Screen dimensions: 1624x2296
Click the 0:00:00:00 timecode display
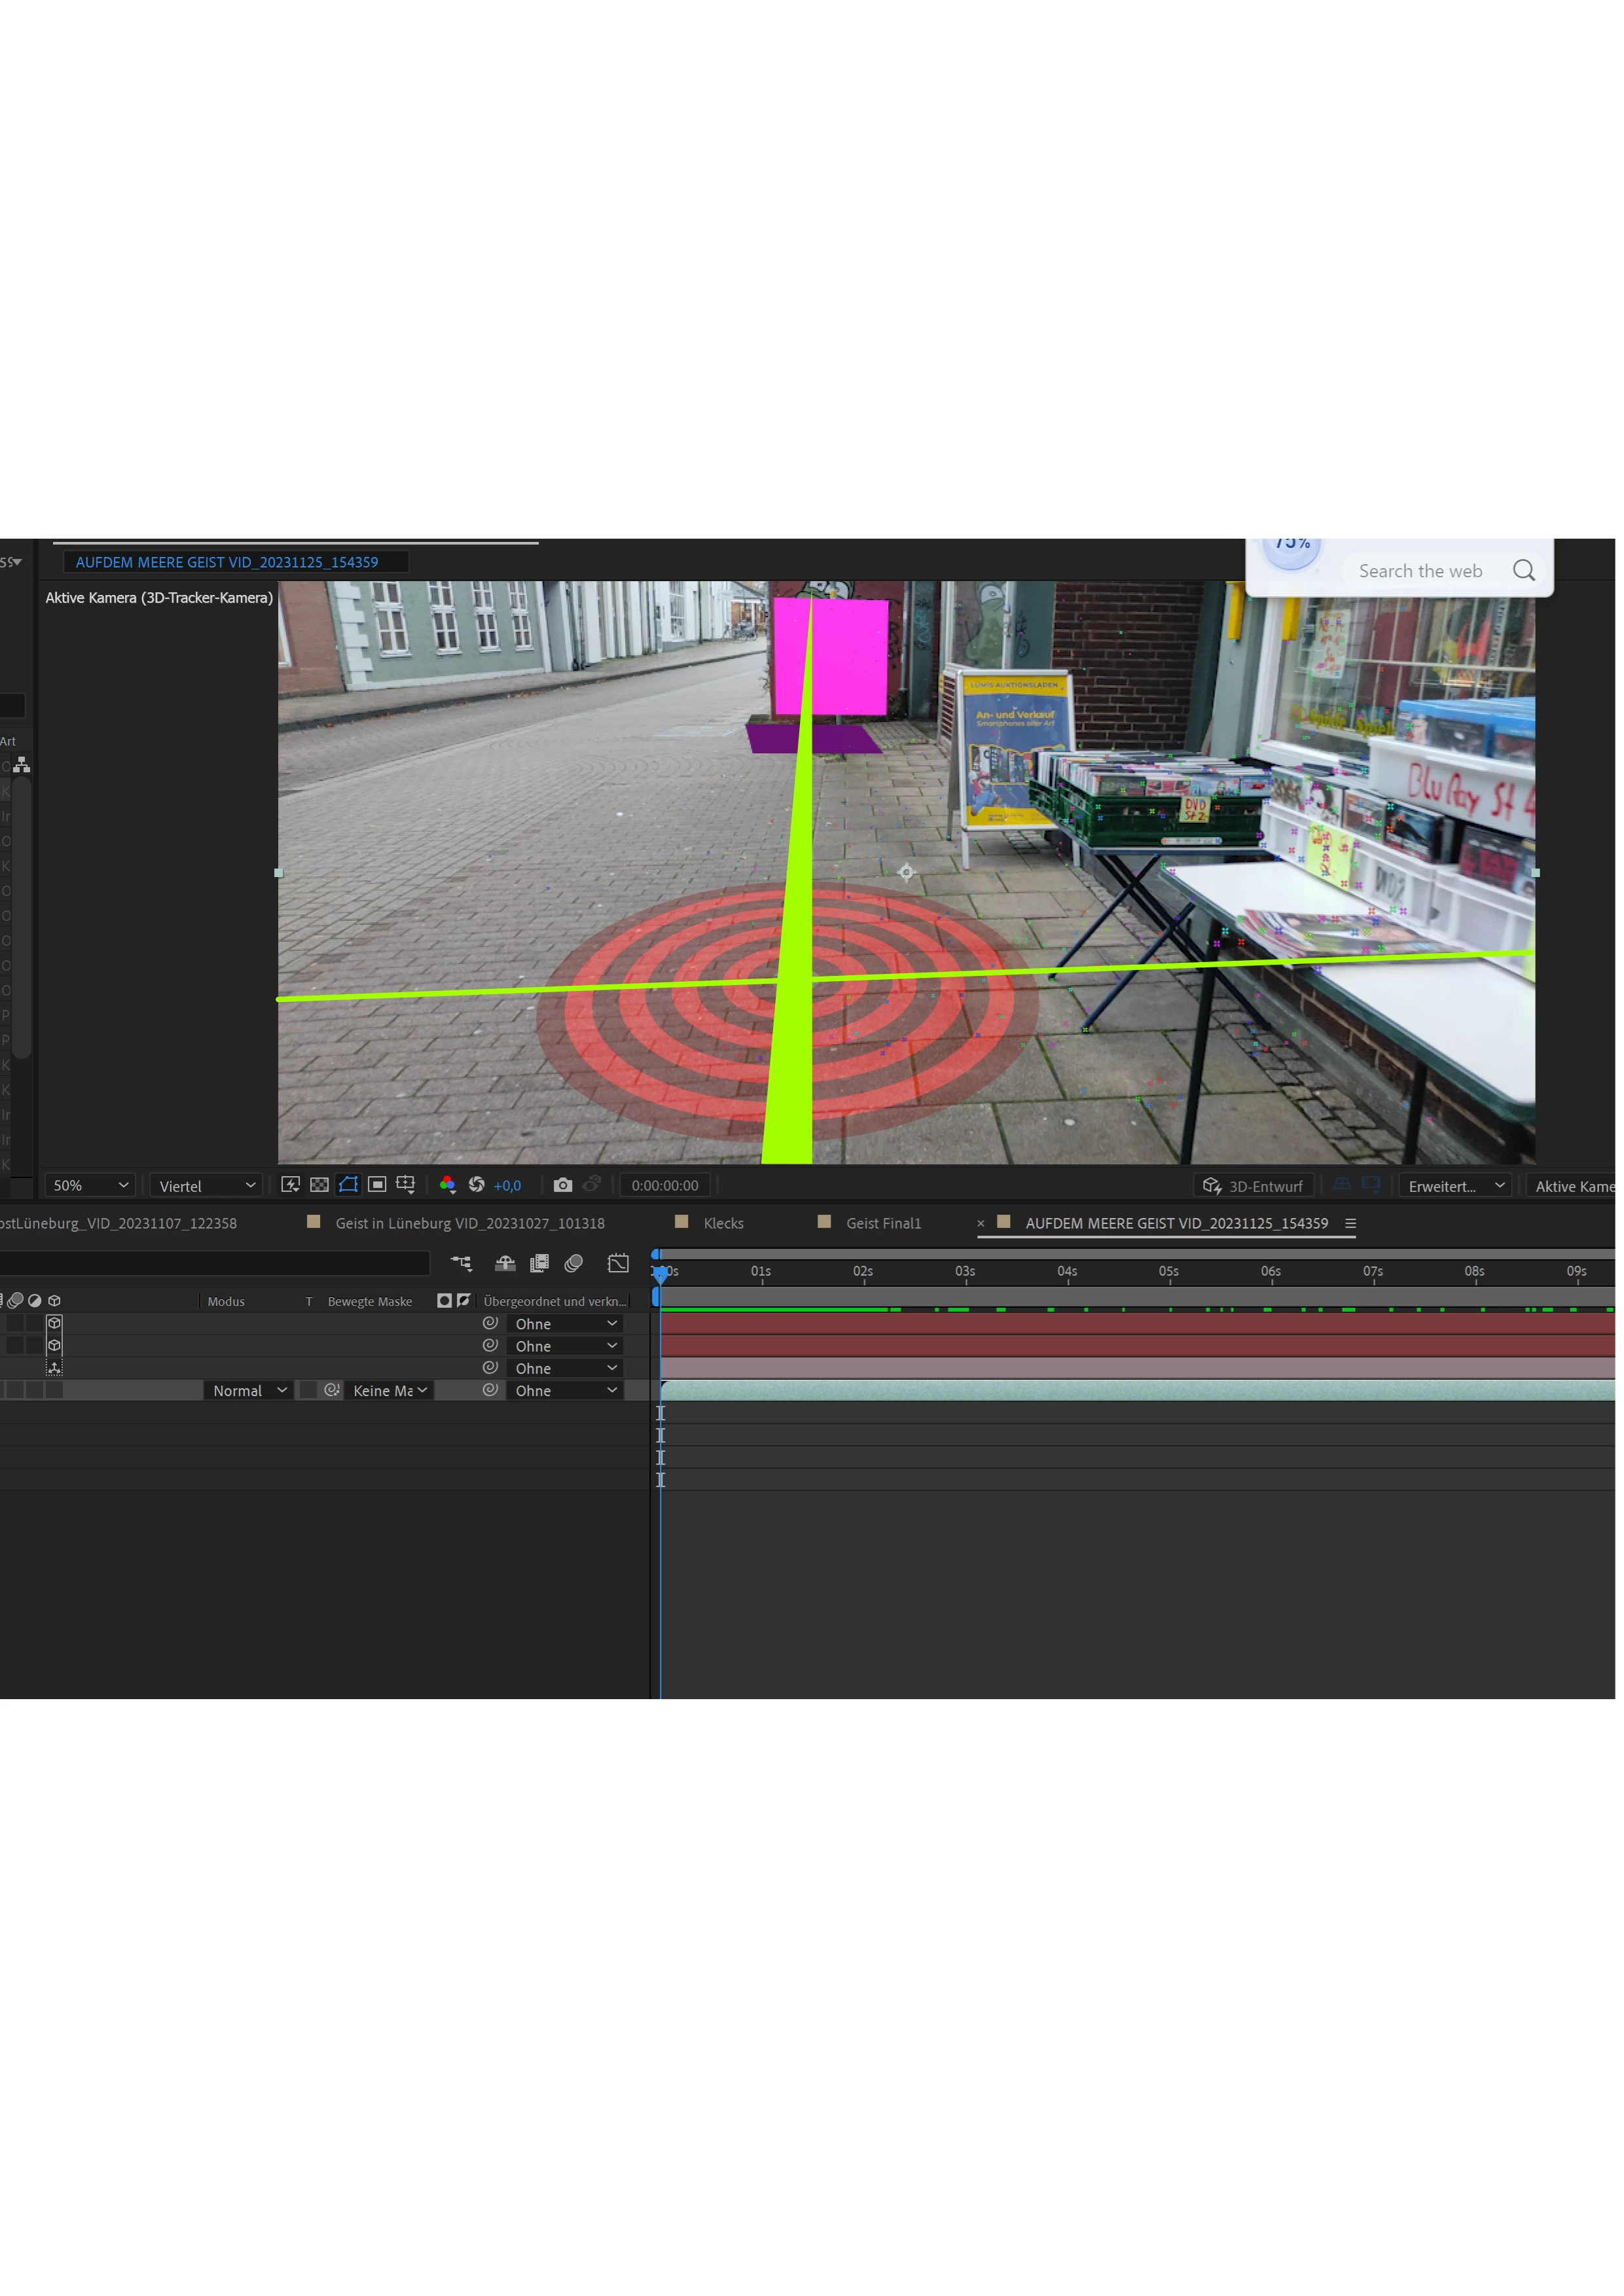(x=665, y=1186)
